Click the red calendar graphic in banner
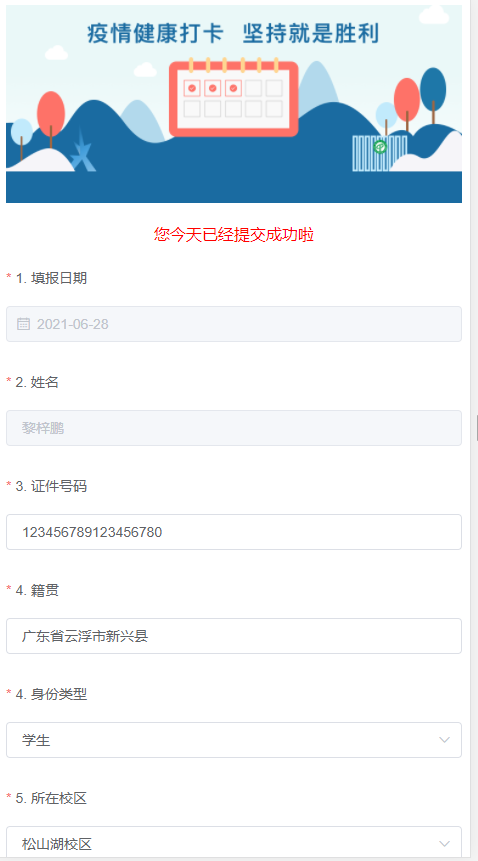The image size is (478, 861). pyautogui.click(x=234, y=97)
